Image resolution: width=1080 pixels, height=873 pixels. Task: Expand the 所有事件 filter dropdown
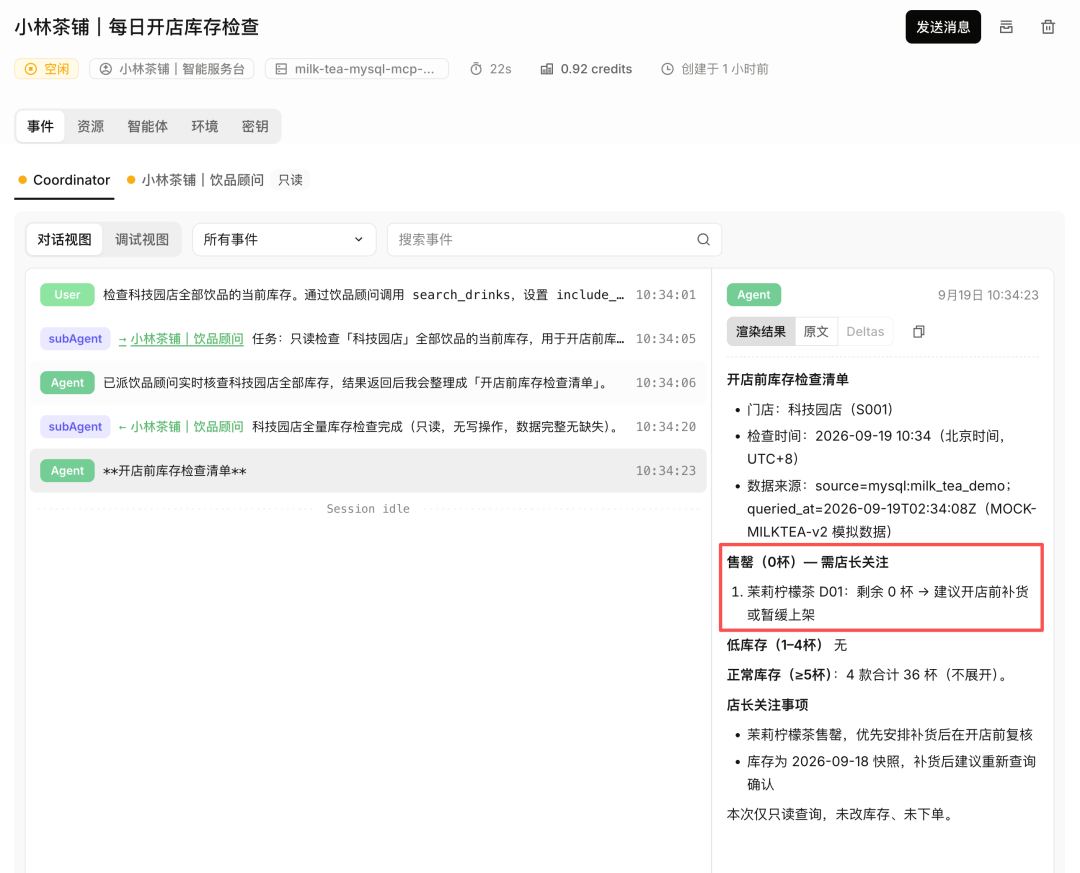point(284,239)
